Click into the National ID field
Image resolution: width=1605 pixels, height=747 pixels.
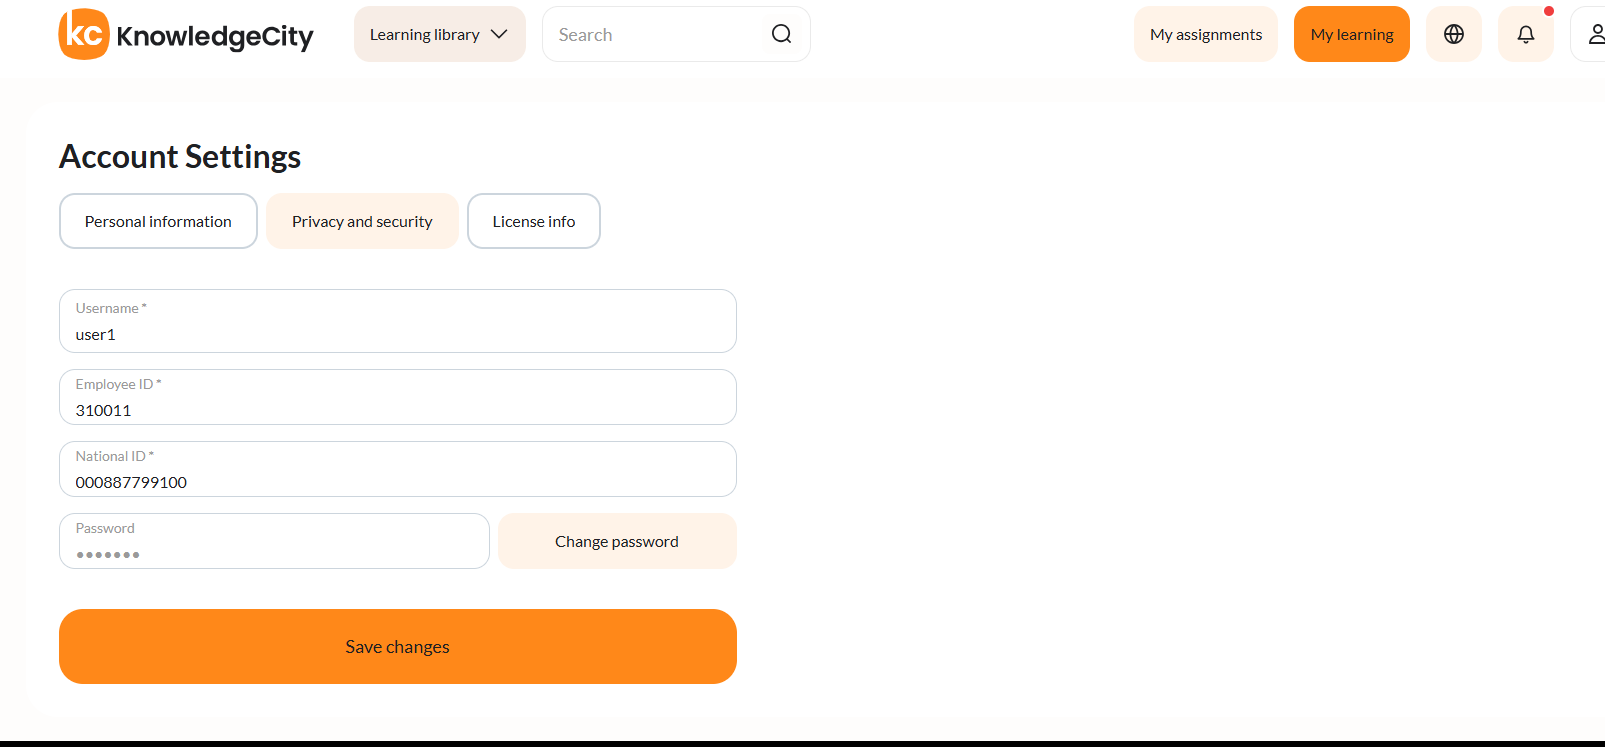tap(398, 469)
